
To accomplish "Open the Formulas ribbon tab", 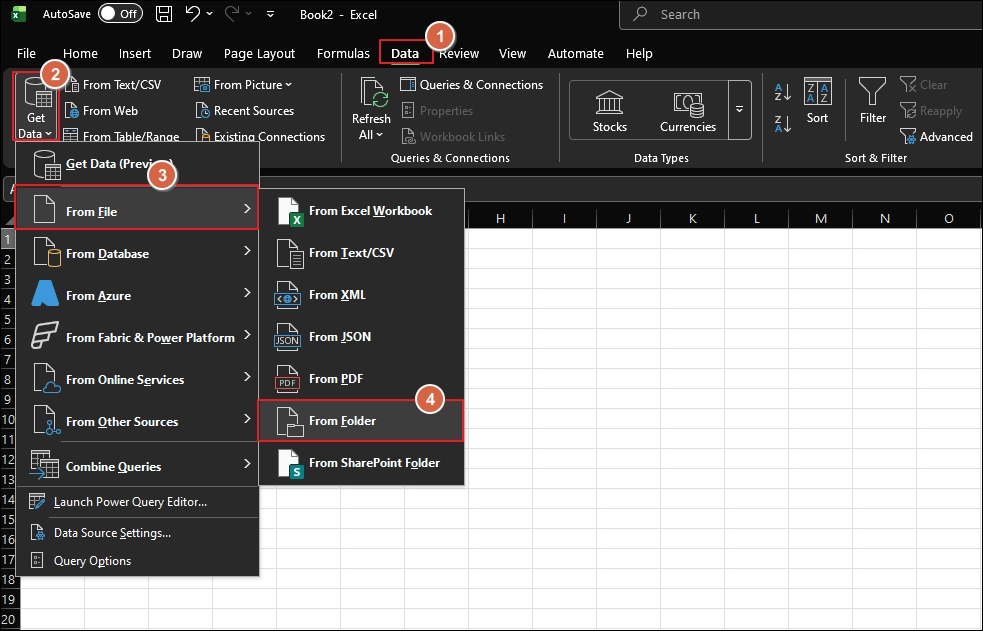I will click(x=343, y=53).
